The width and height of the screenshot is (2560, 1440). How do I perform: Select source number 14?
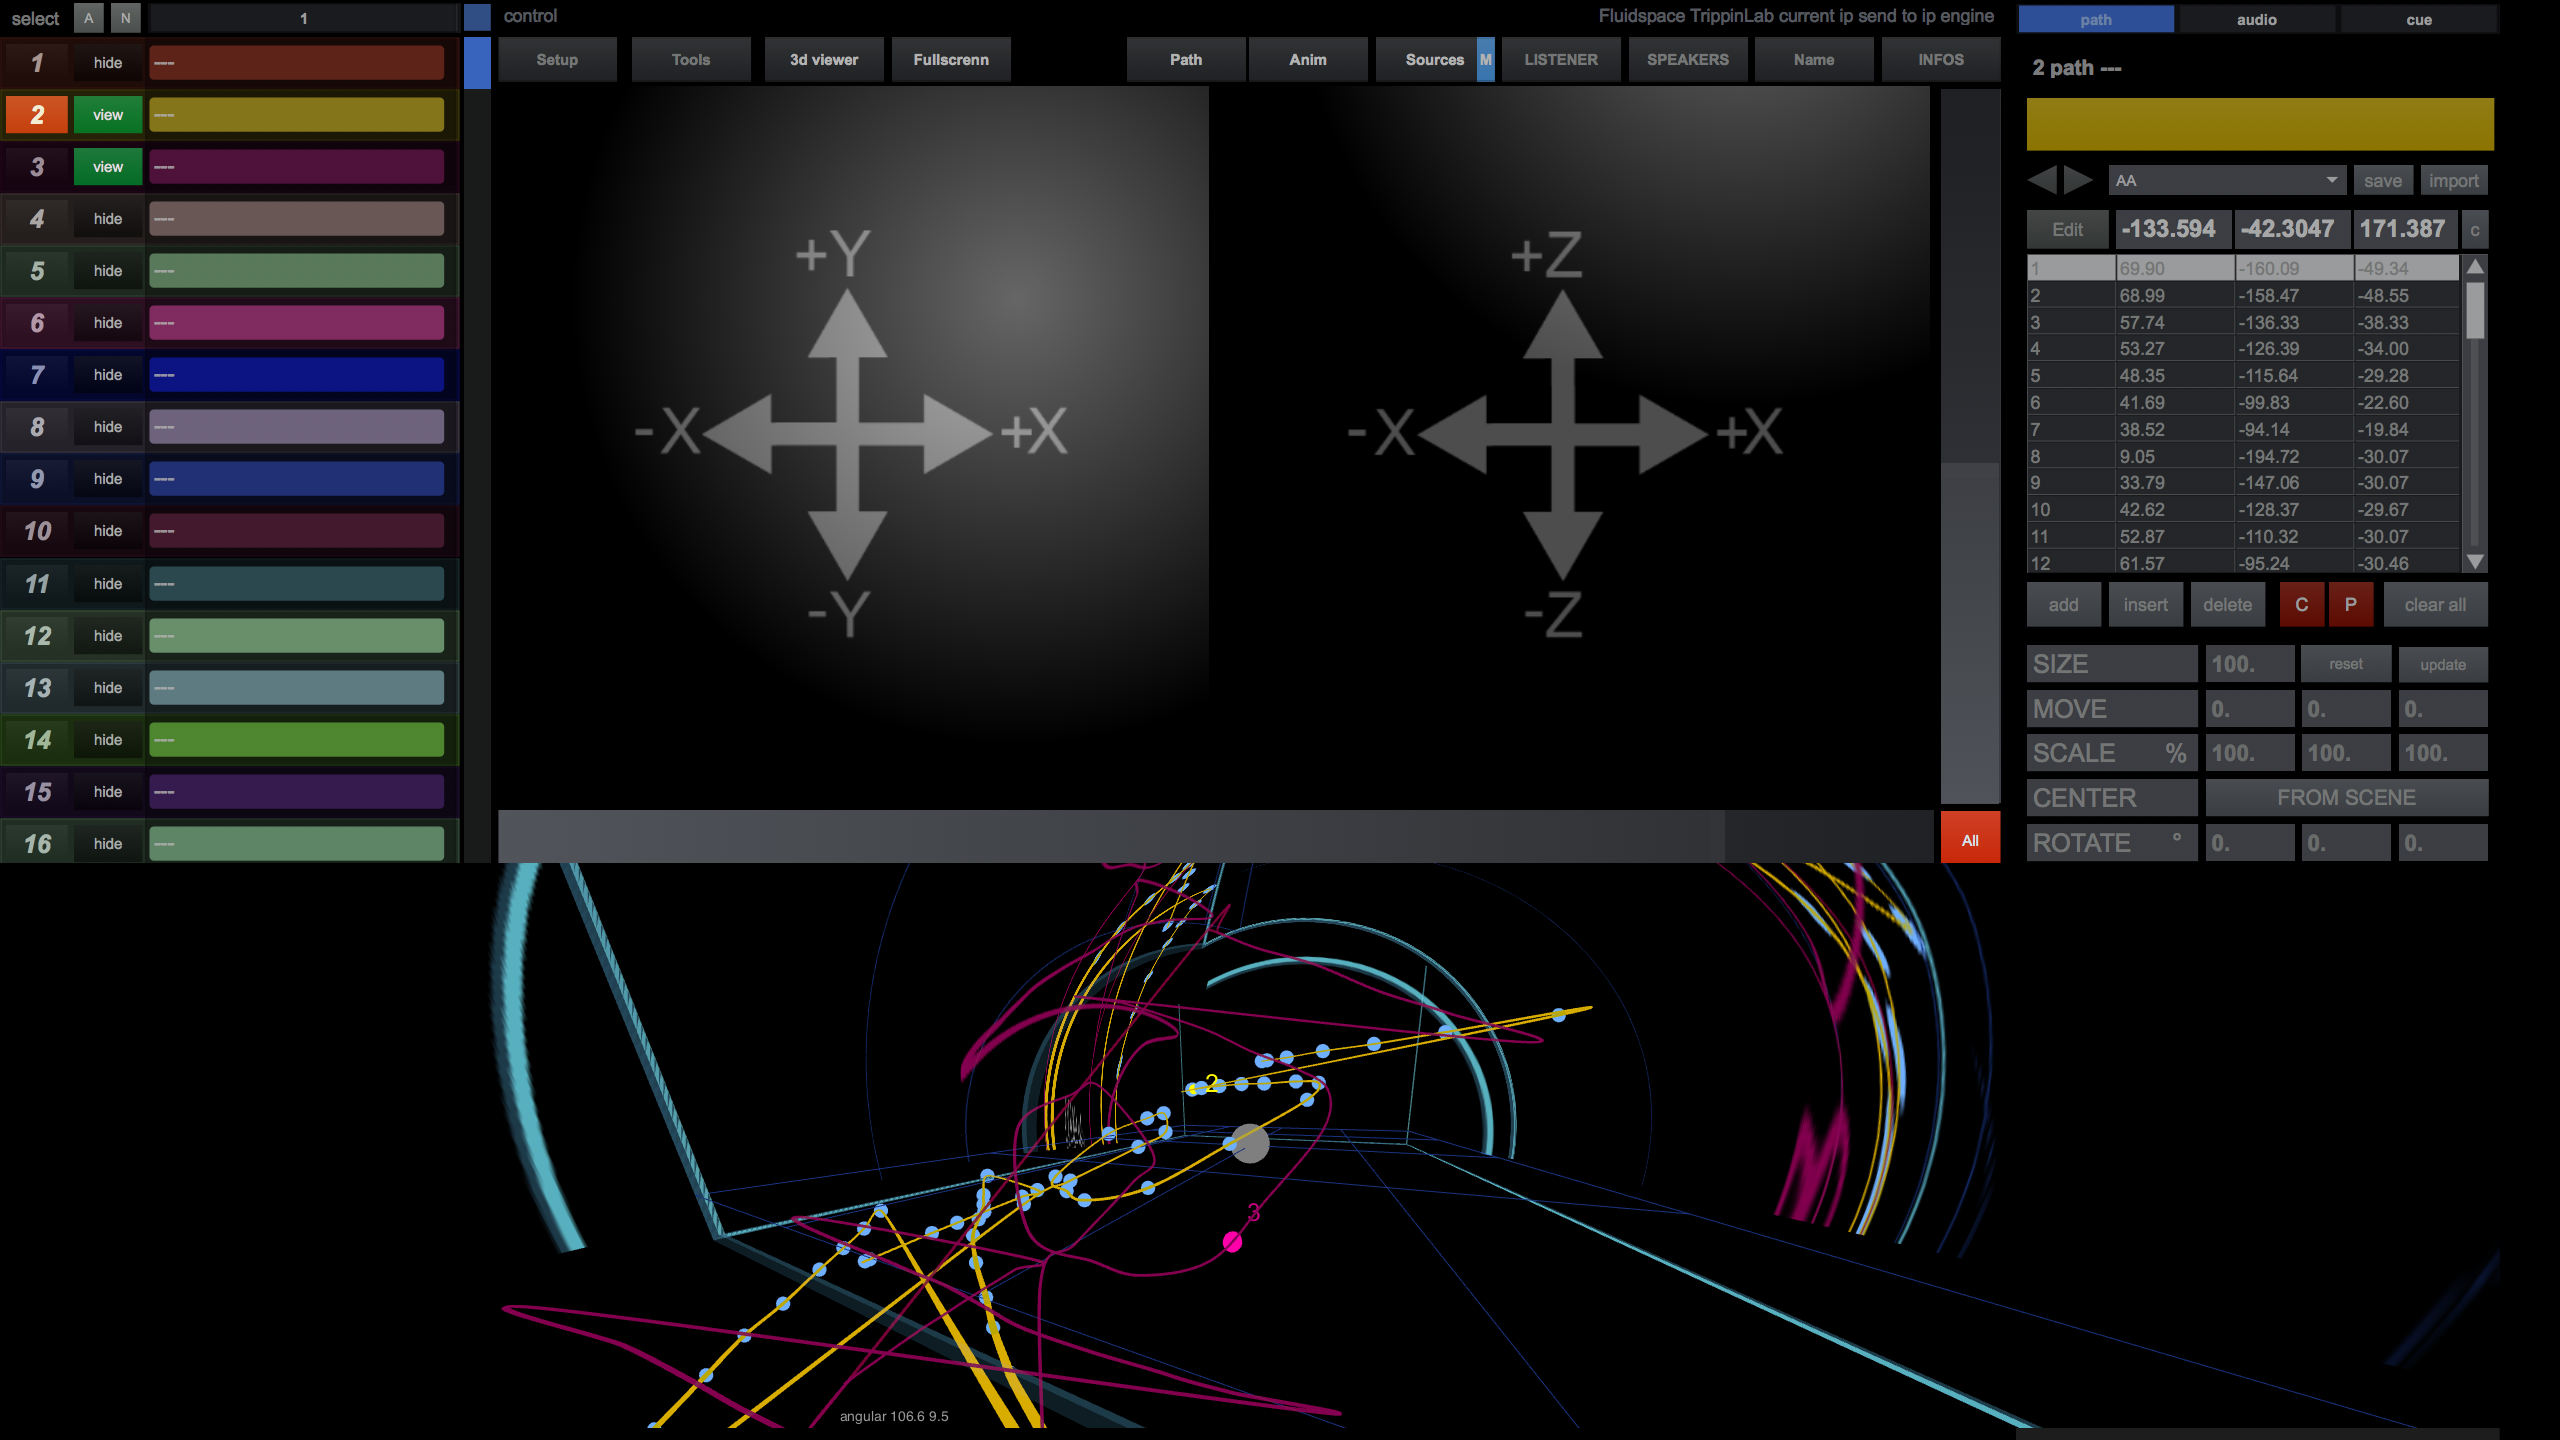pyautogui.click(x=37, y=740)
